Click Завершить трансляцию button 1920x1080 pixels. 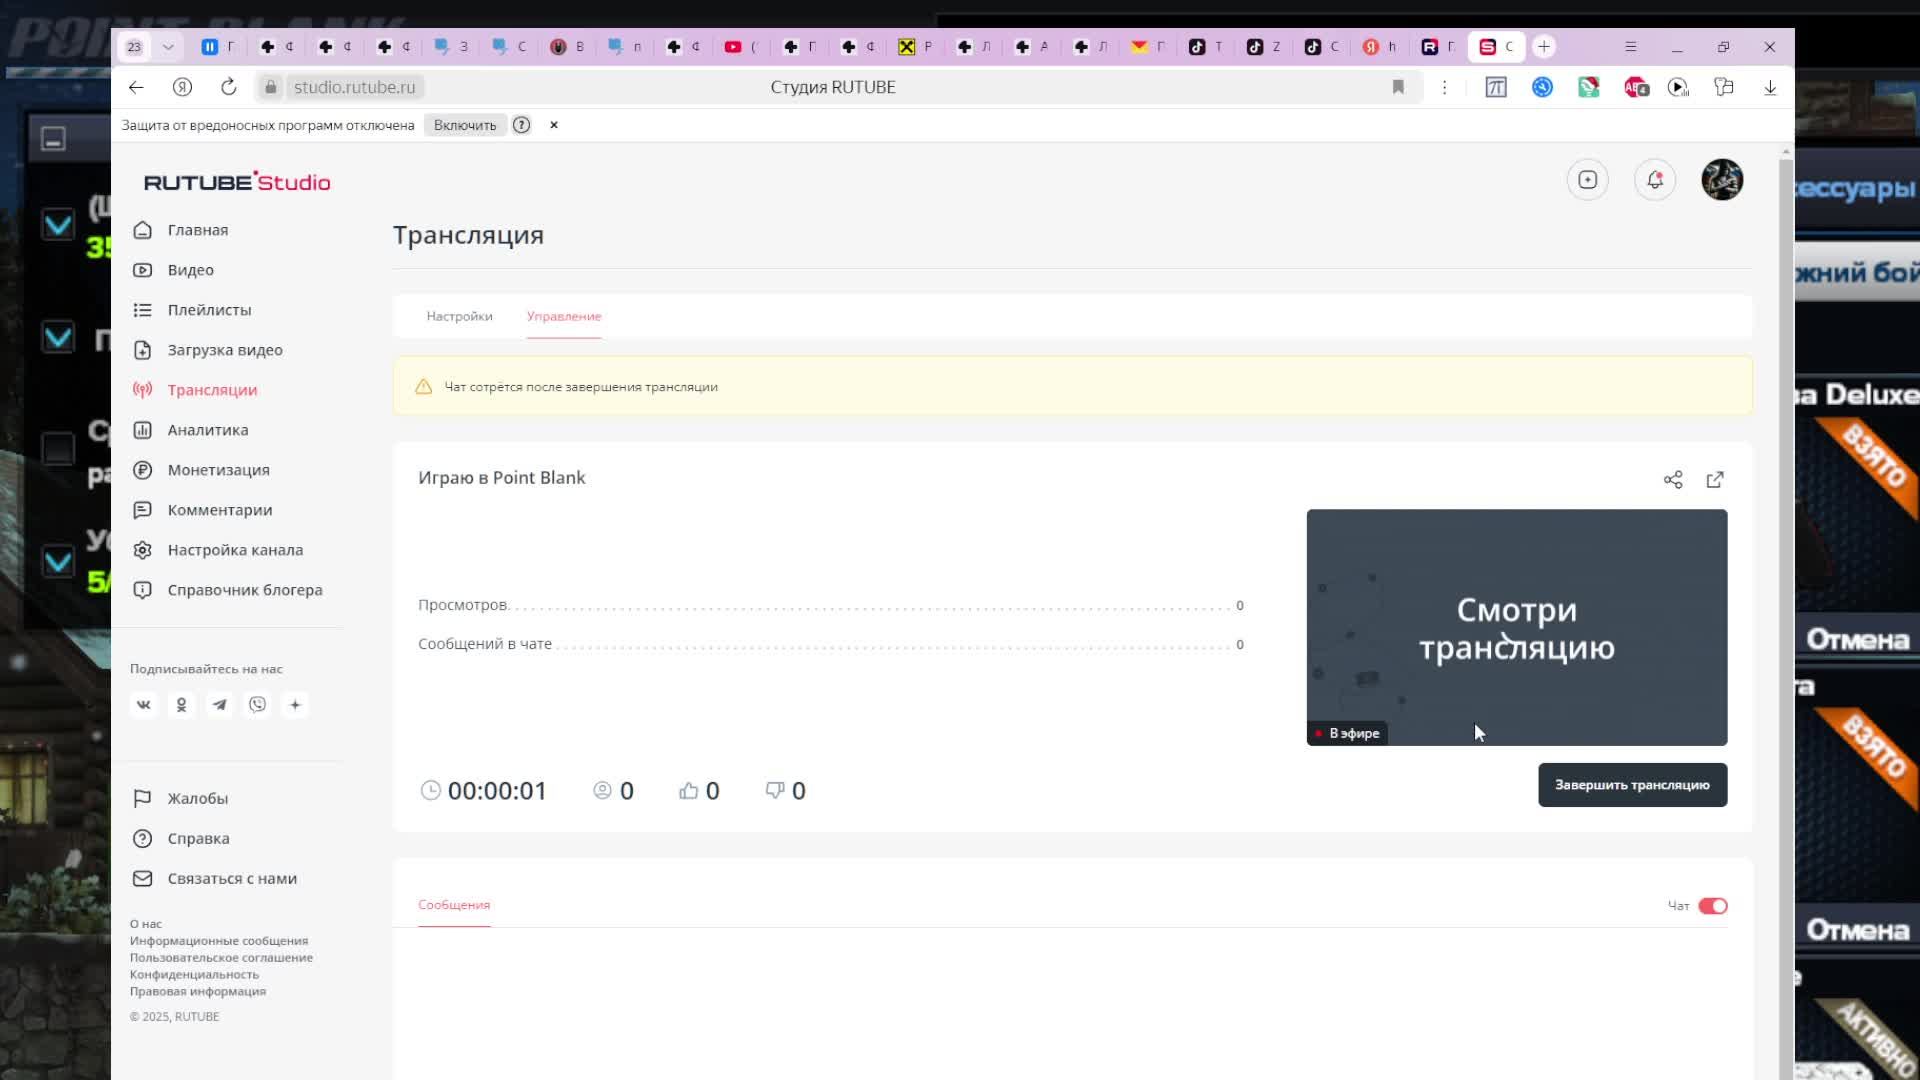[x=1631, y=785]
